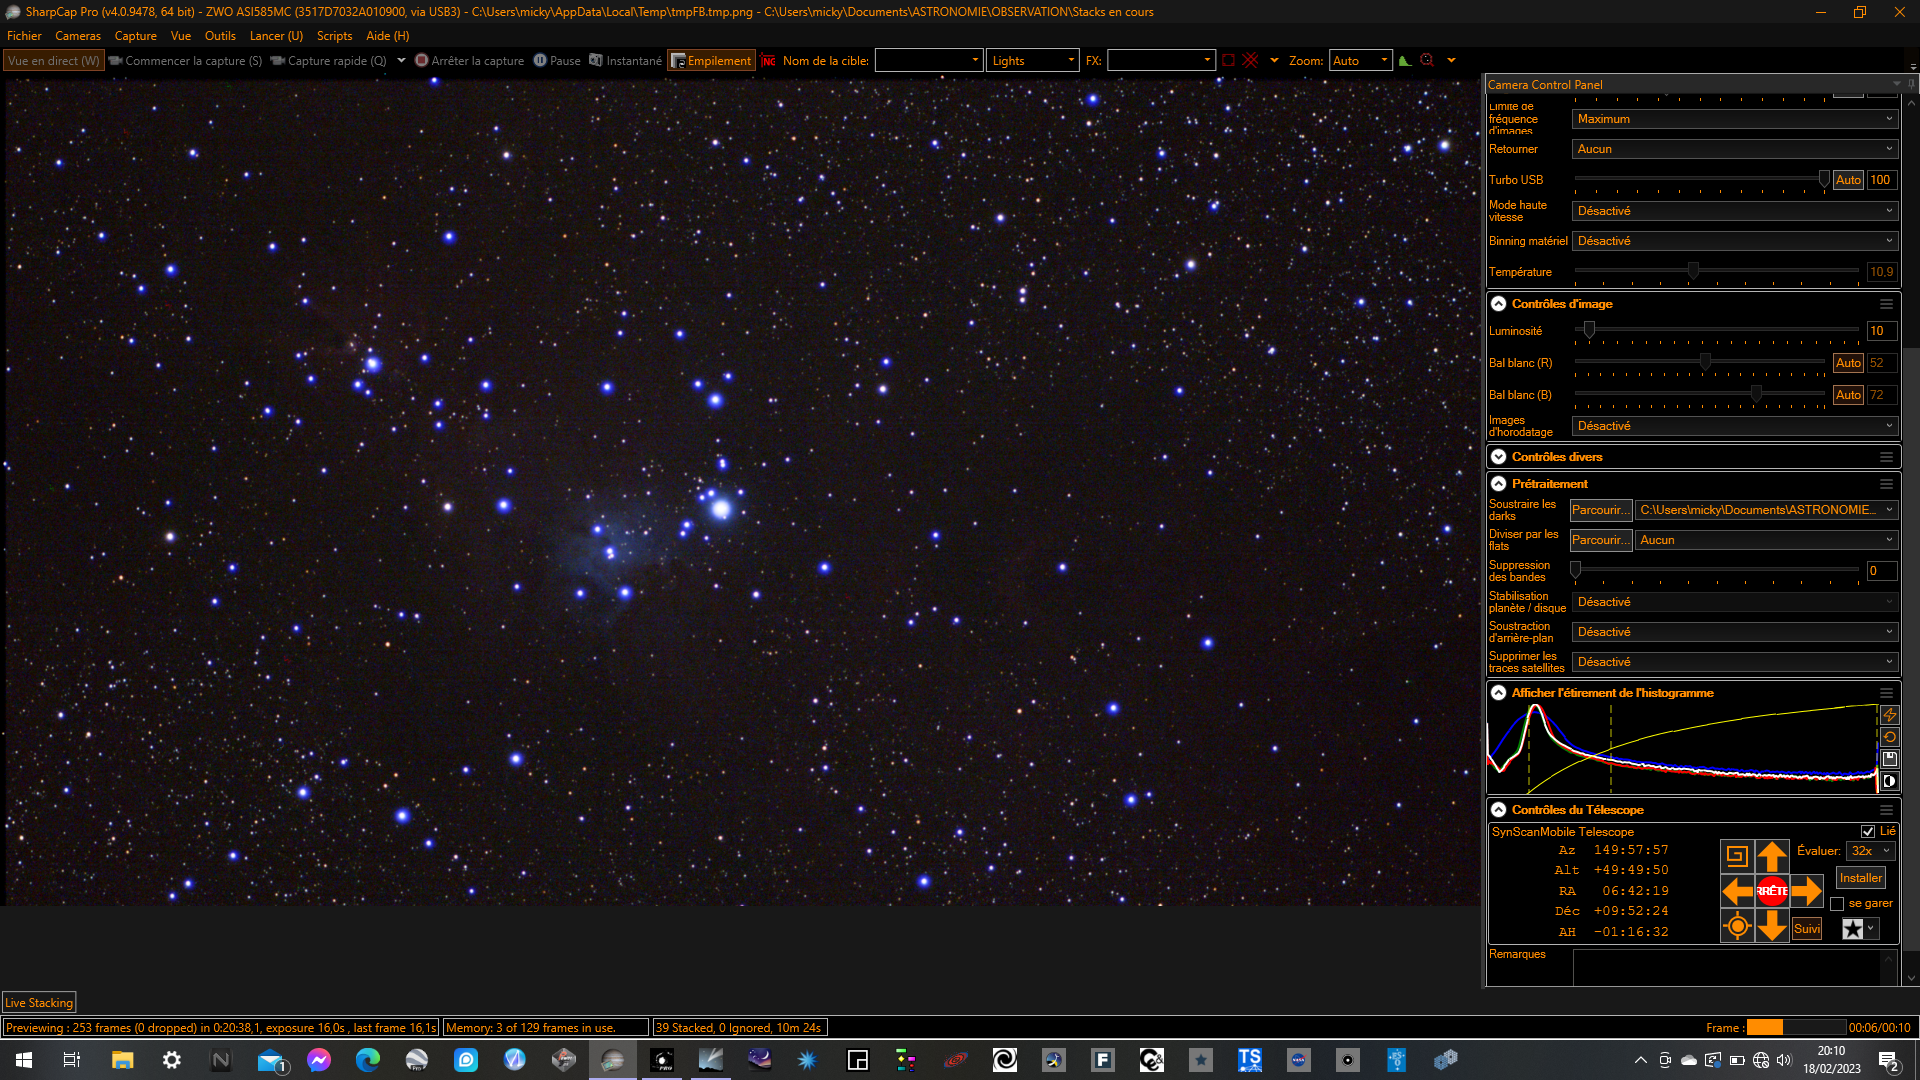This screenshot has width=1920, height=1080.
Task: Click Parcourir for Soustraire les darks
Action: [1600, 510]
